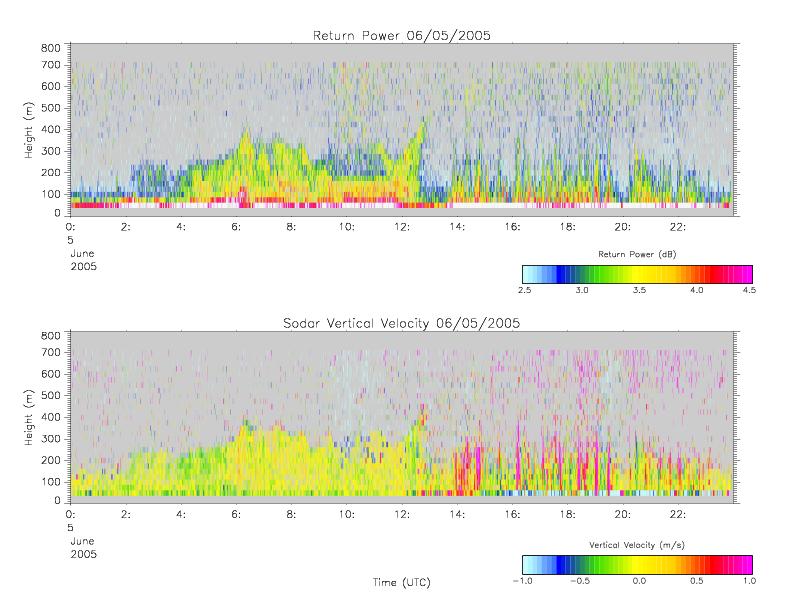The image size is (791, 611).
Task: Select the 'Return Power (dB)' colorbar label
Action: coord(637,254)
